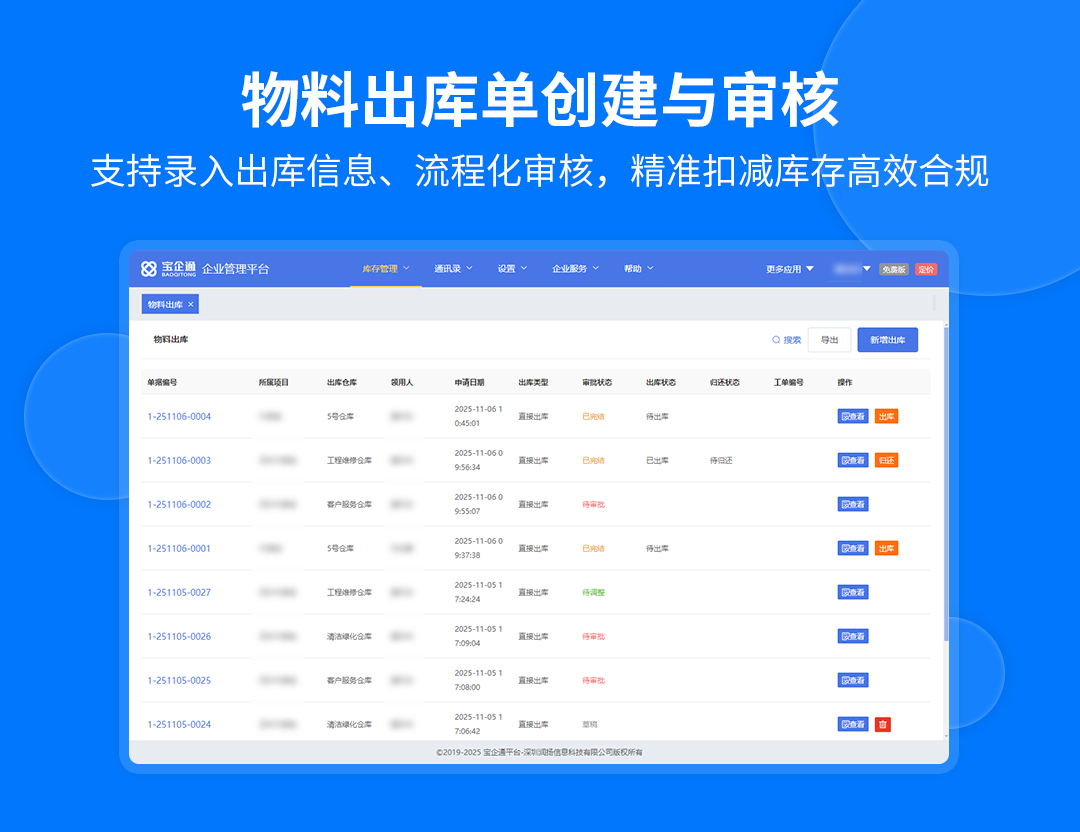
Task: Click 草稿 status in row 1-251105-0024
Action: click(x=590, y=725)
